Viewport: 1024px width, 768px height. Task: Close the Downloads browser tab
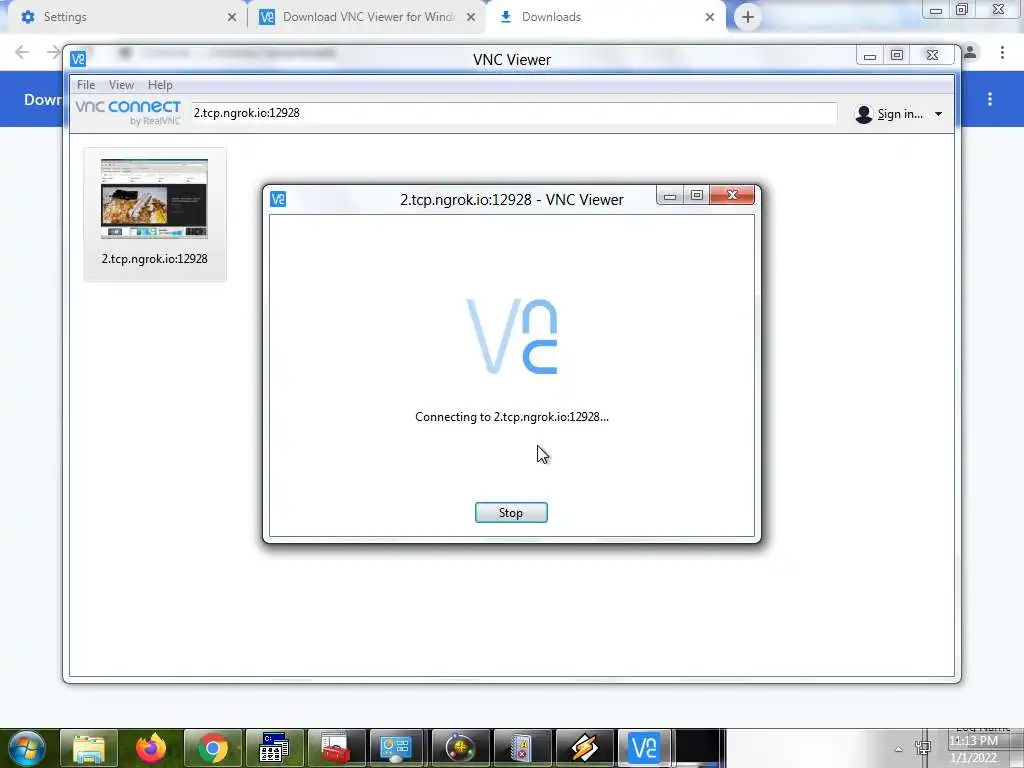710,17
